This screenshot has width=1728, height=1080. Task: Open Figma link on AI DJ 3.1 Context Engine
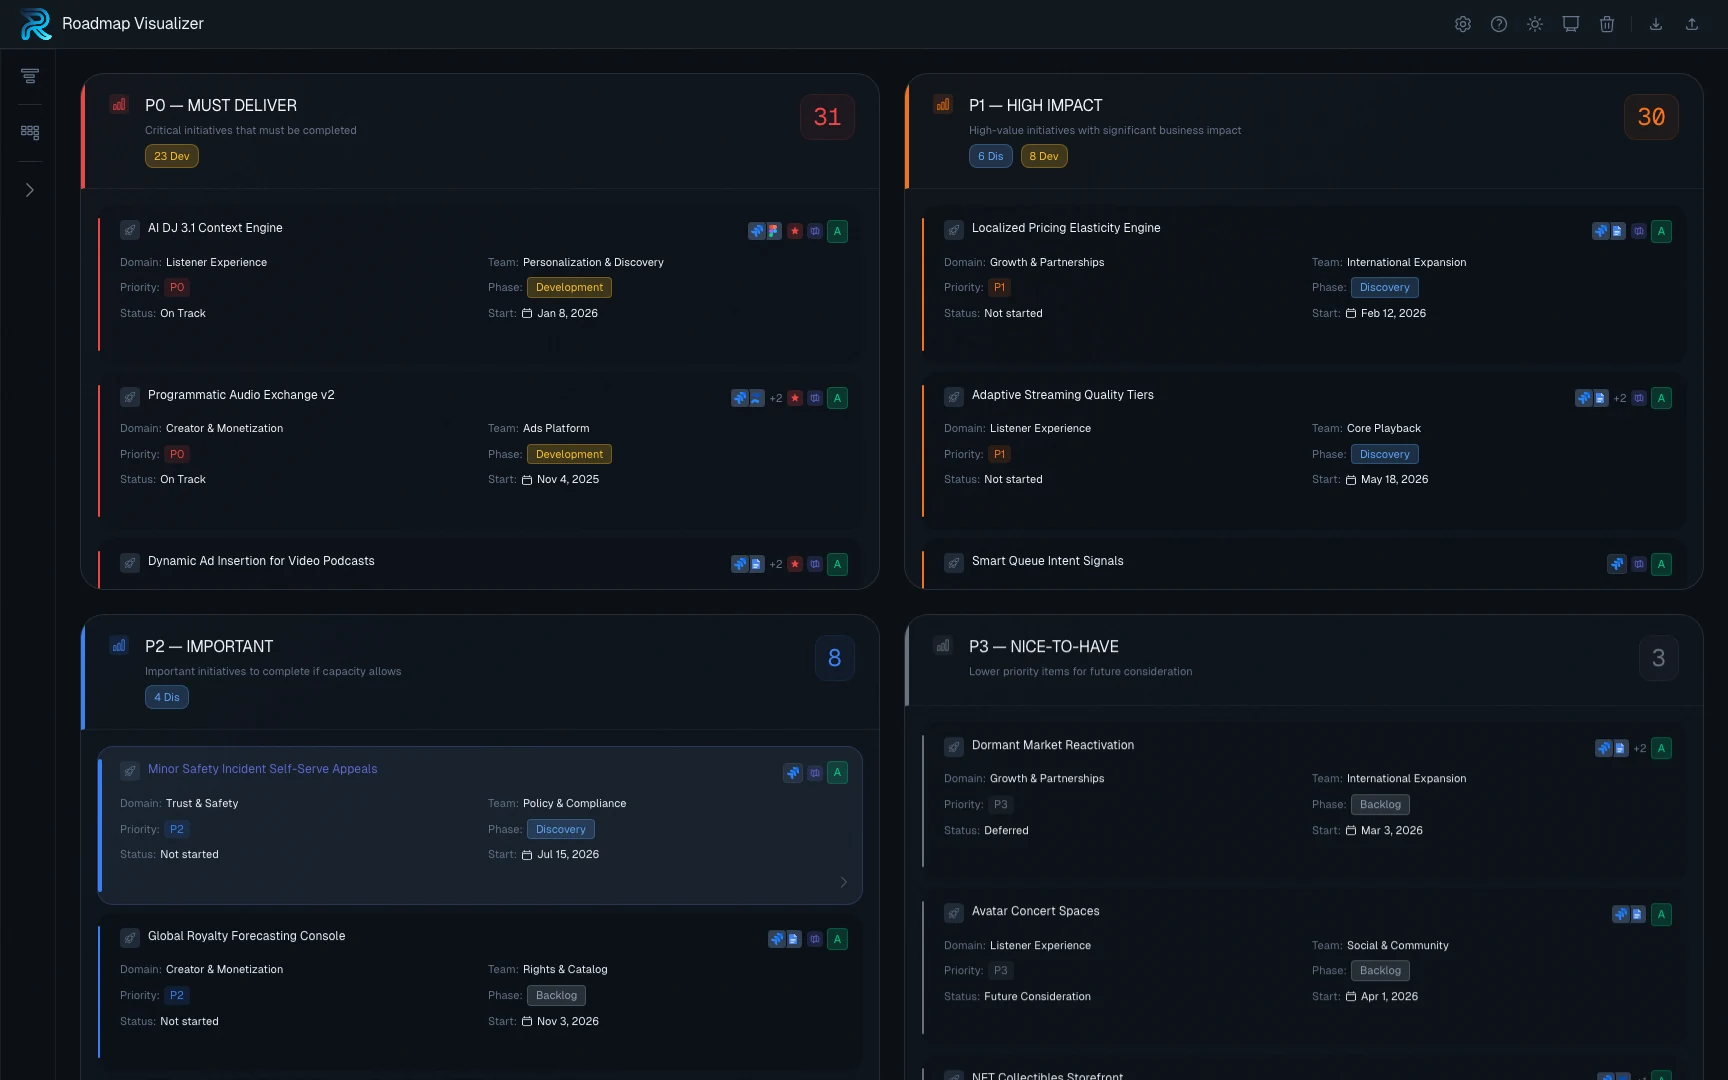click(x=774, y=231)
